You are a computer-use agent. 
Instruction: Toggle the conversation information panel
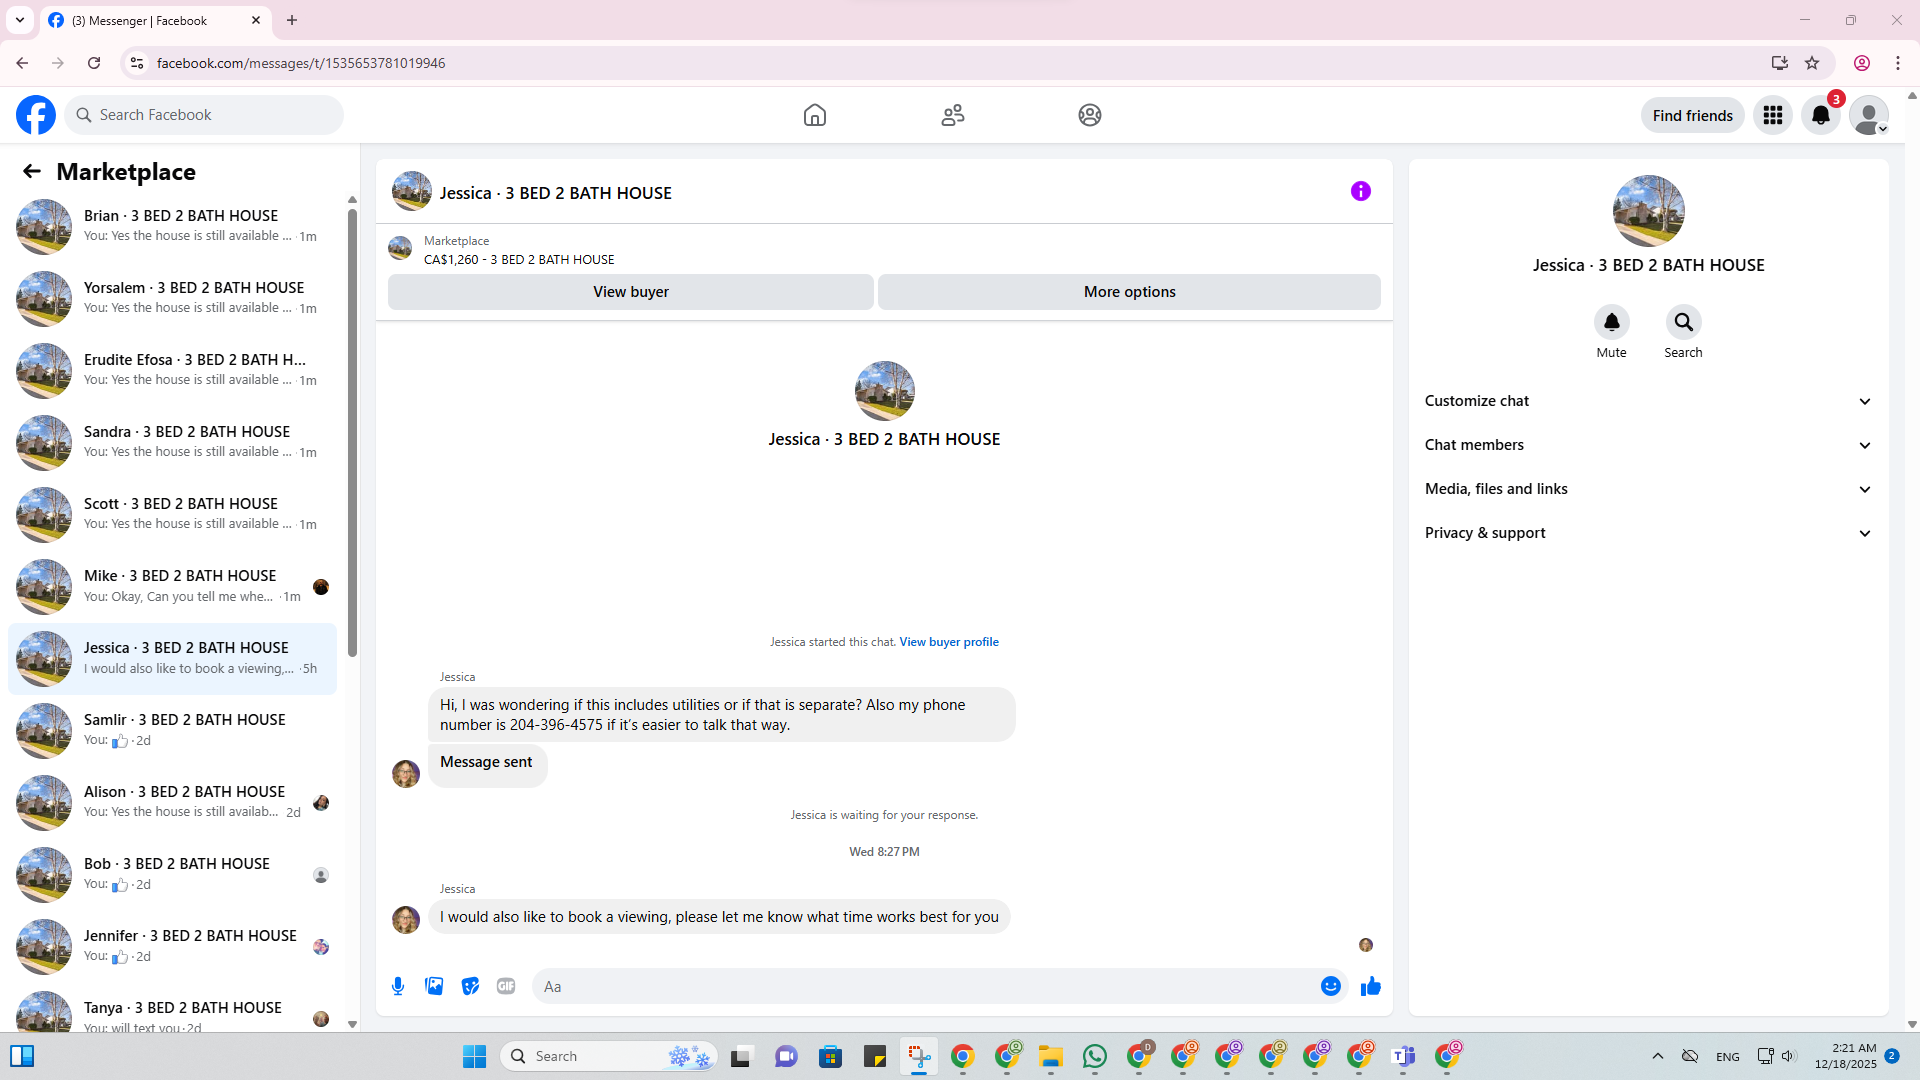click(1360, 191)
